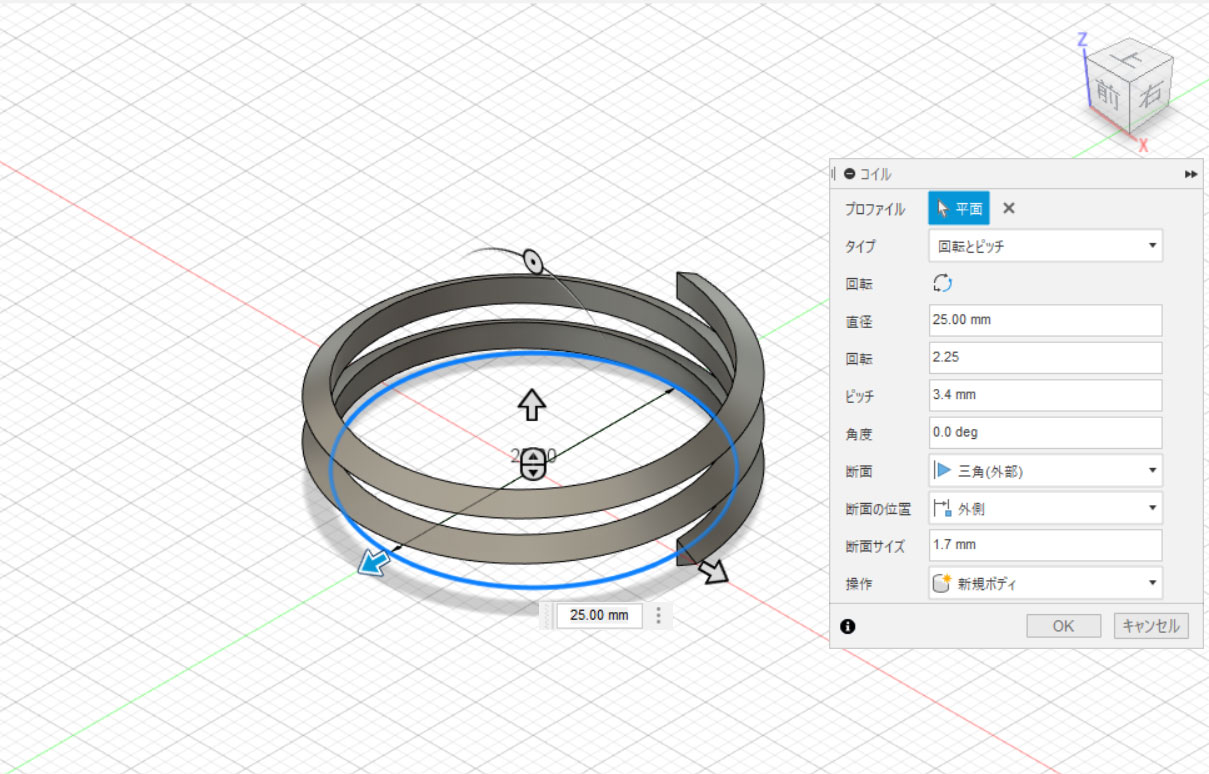The width and height of the screenshot is (1209, 774).
Task: Click the プロファイル label
Action: (875, 209)
